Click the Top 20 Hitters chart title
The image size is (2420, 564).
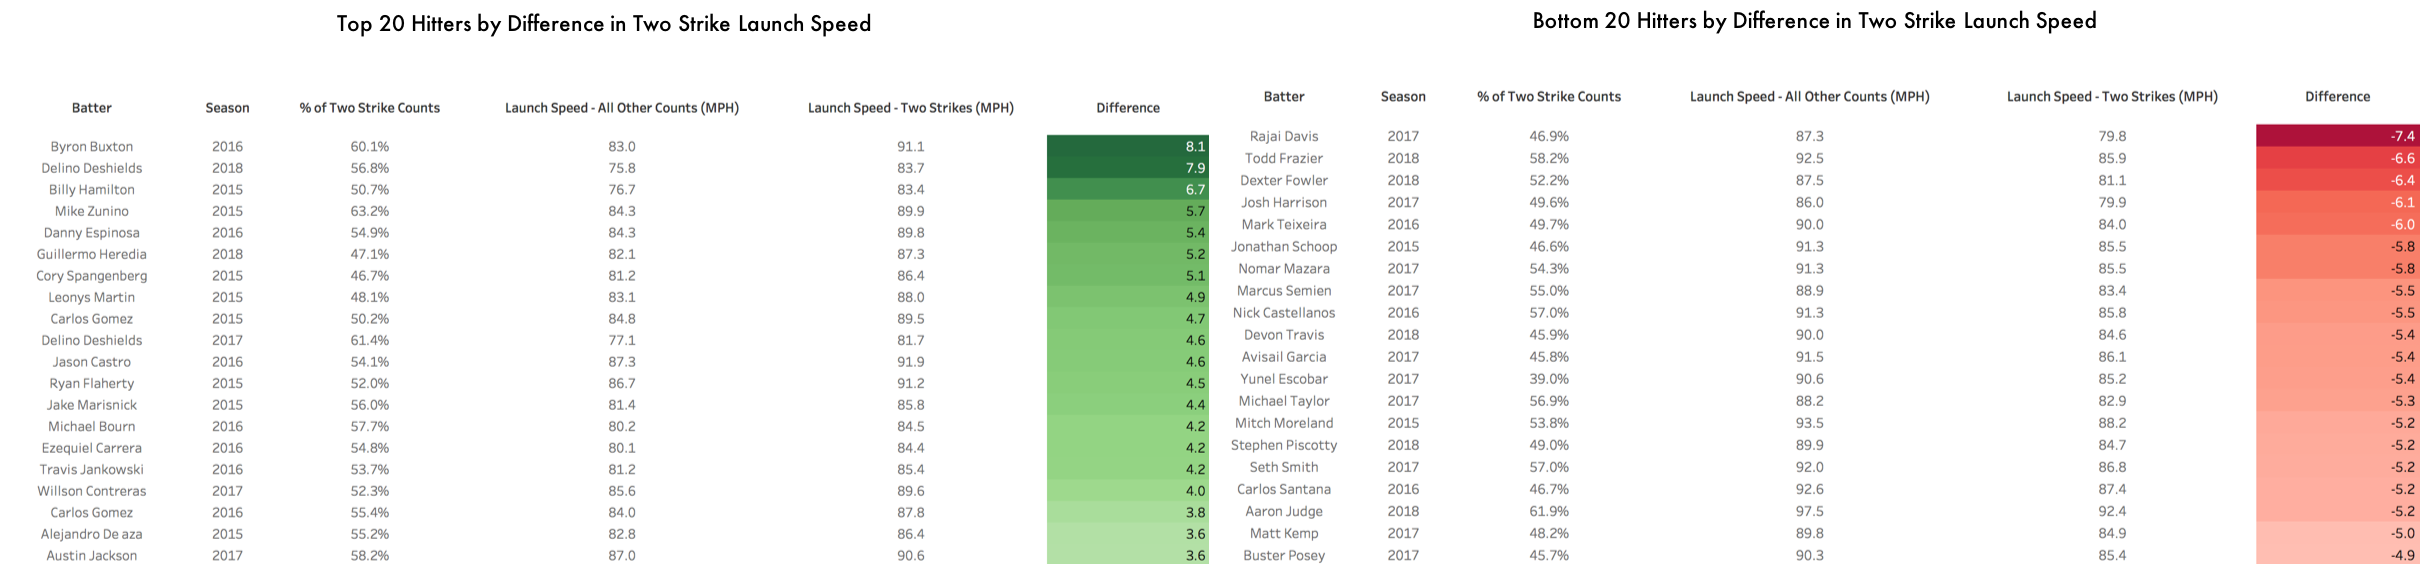point(603,24)
